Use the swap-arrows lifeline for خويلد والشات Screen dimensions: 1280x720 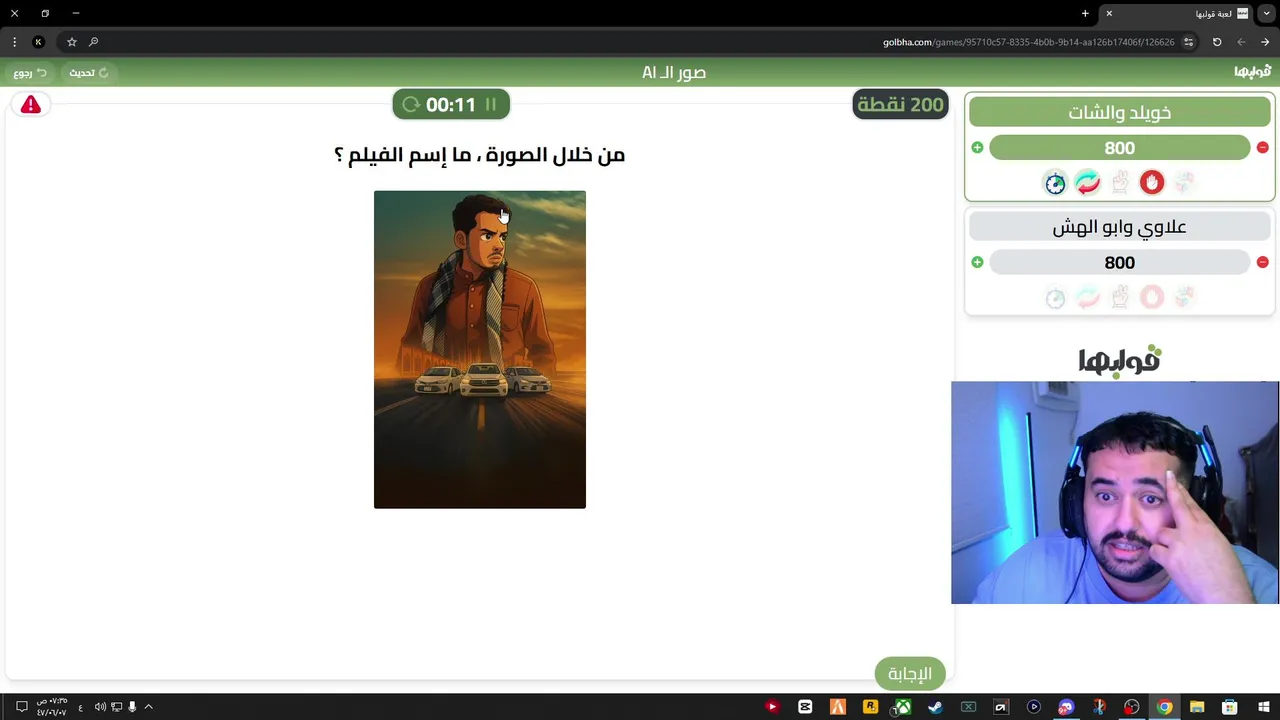coord(1087,182)
